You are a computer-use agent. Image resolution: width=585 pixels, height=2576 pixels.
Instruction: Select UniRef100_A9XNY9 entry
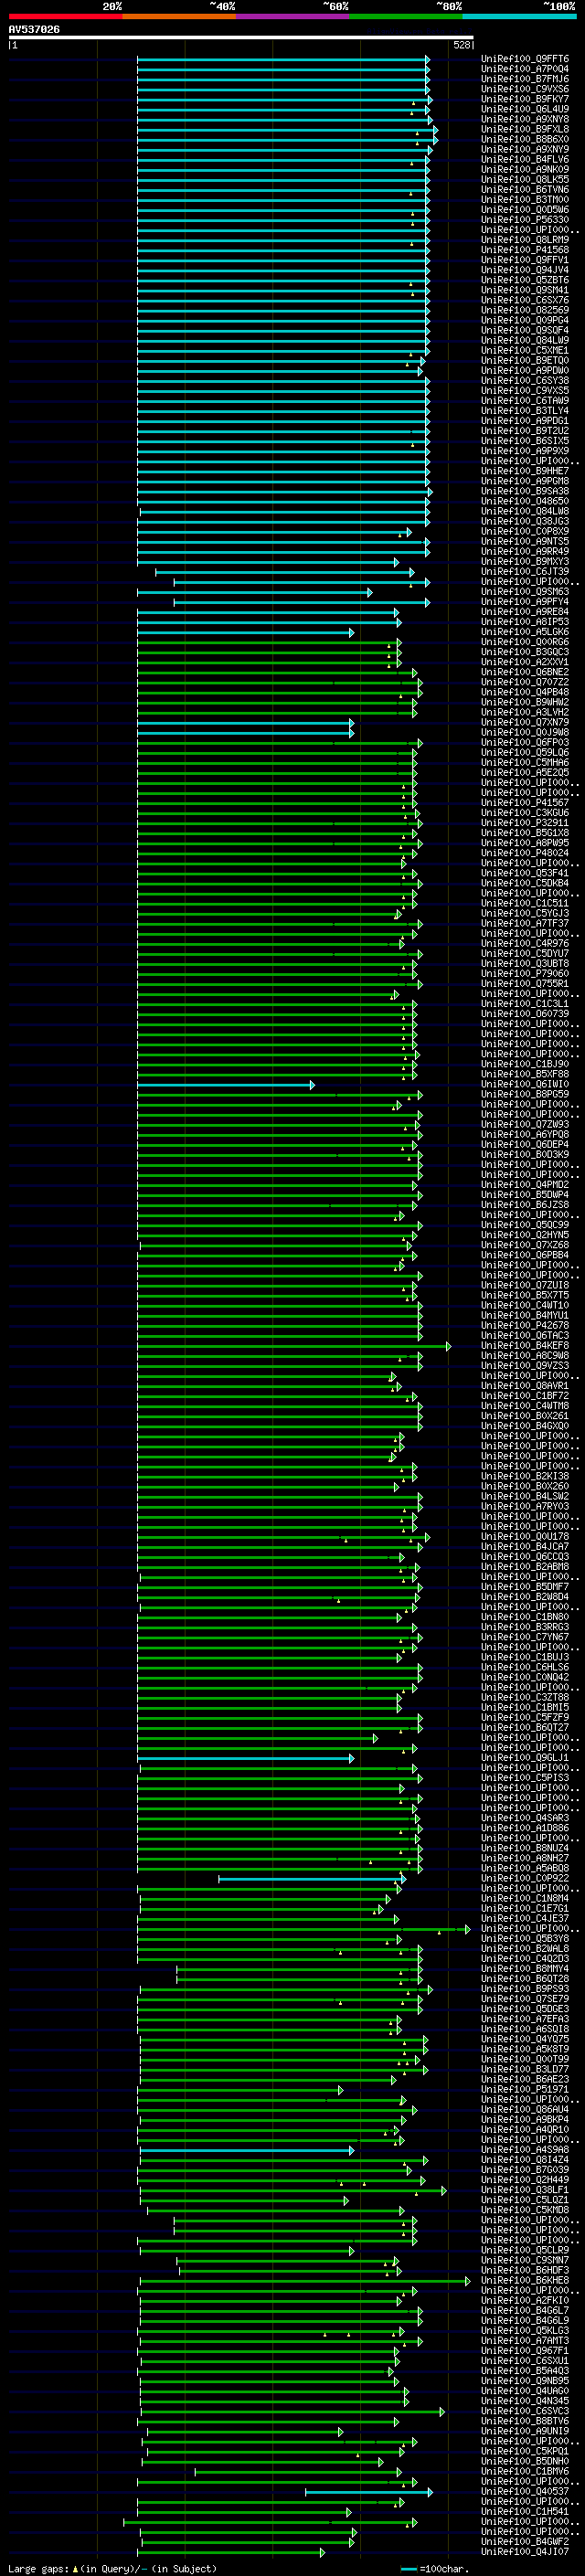[x=525, y=149]
